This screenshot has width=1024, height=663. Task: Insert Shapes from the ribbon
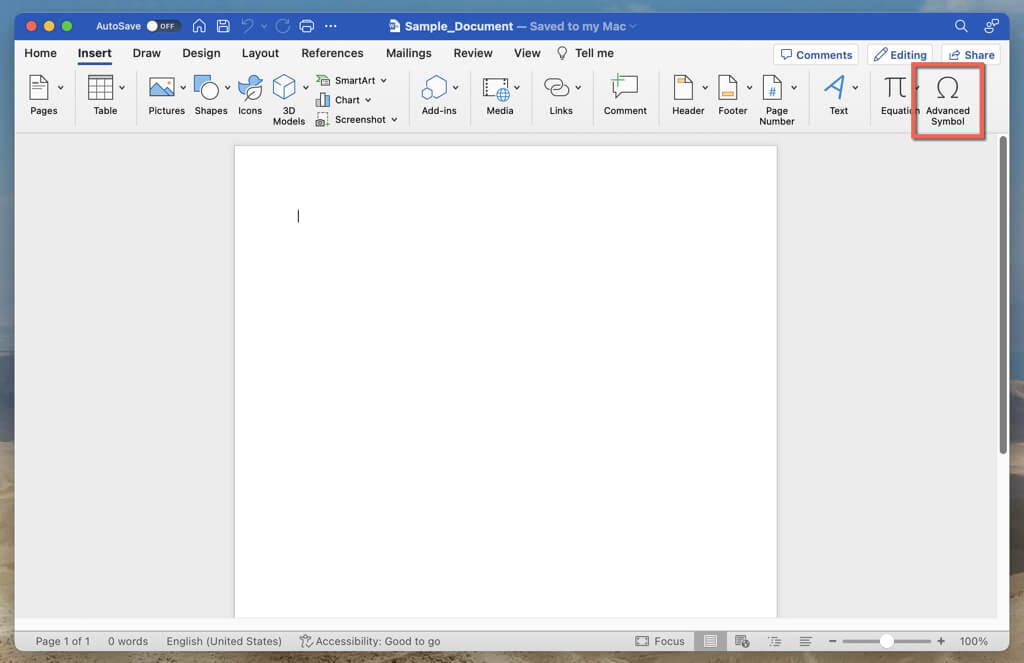click(210, 95)
